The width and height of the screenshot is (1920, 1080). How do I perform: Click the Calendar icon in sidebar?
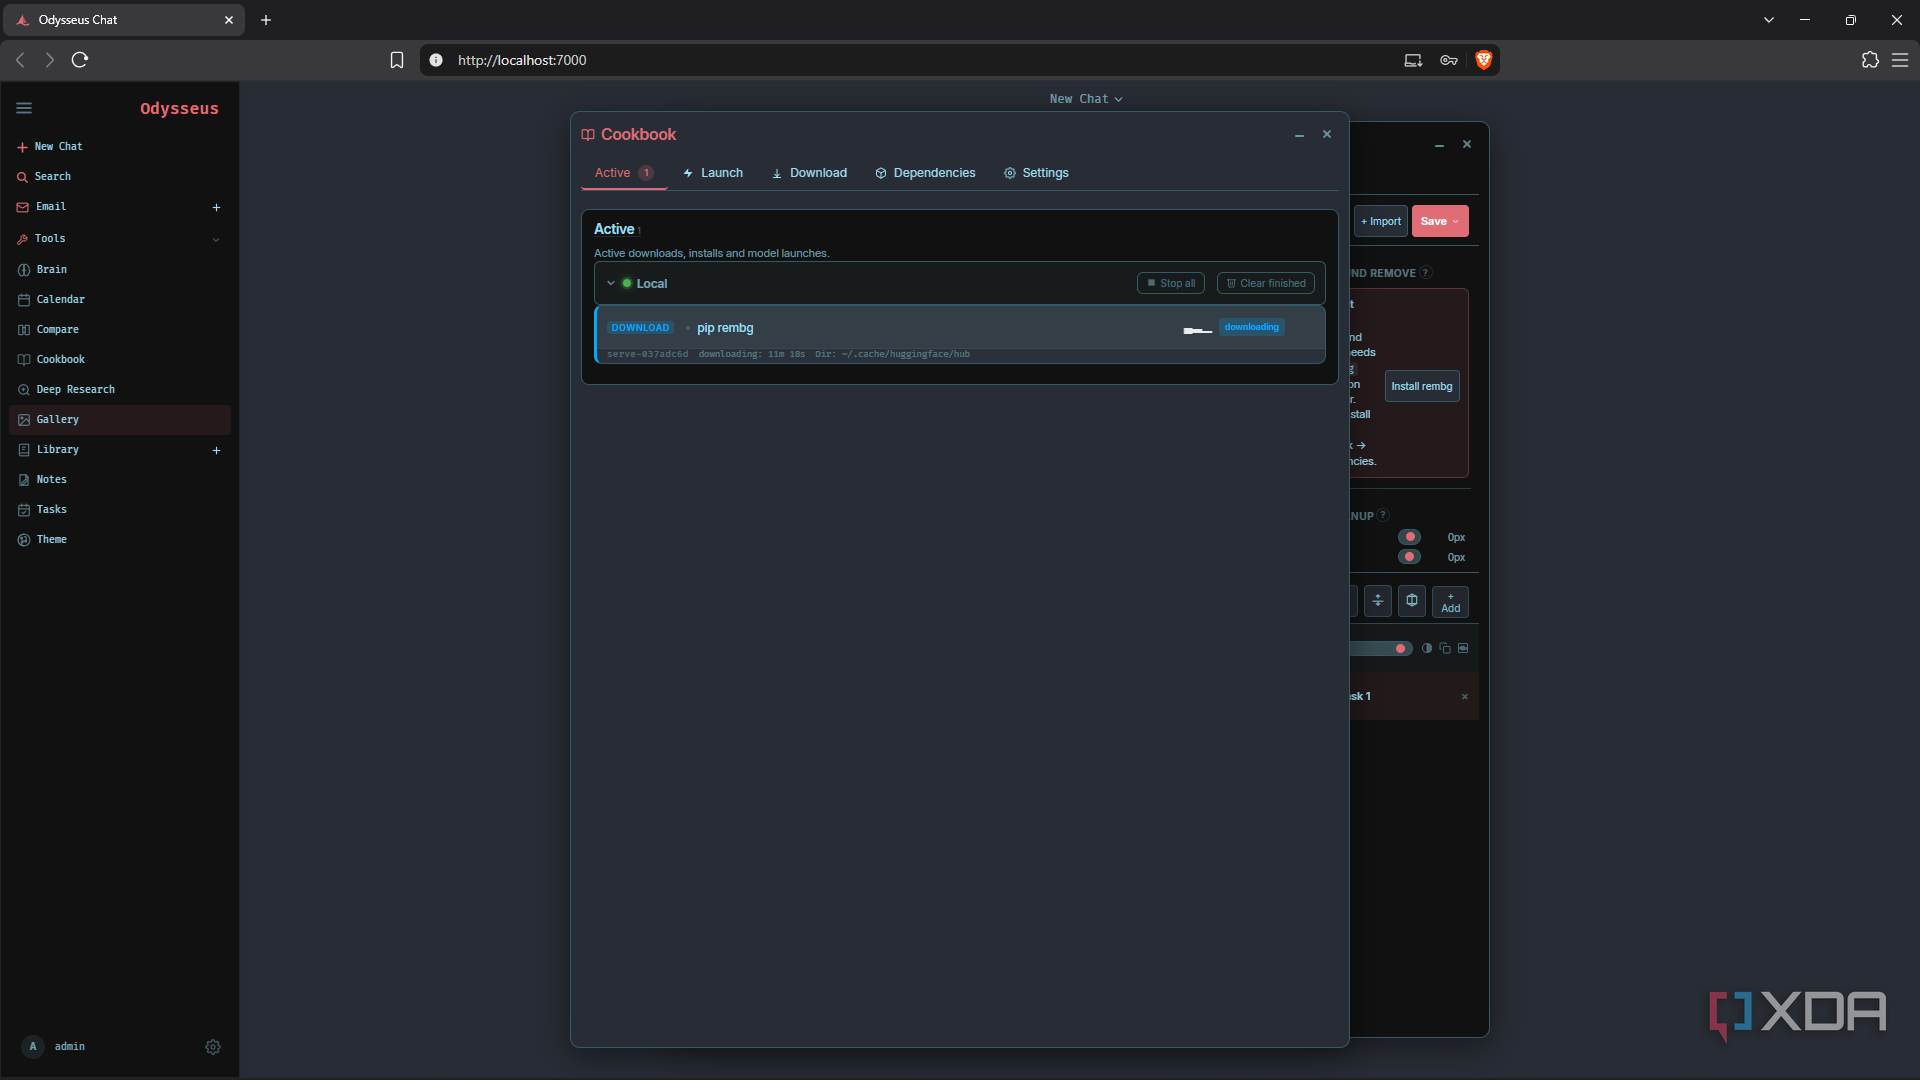point(24,300)
